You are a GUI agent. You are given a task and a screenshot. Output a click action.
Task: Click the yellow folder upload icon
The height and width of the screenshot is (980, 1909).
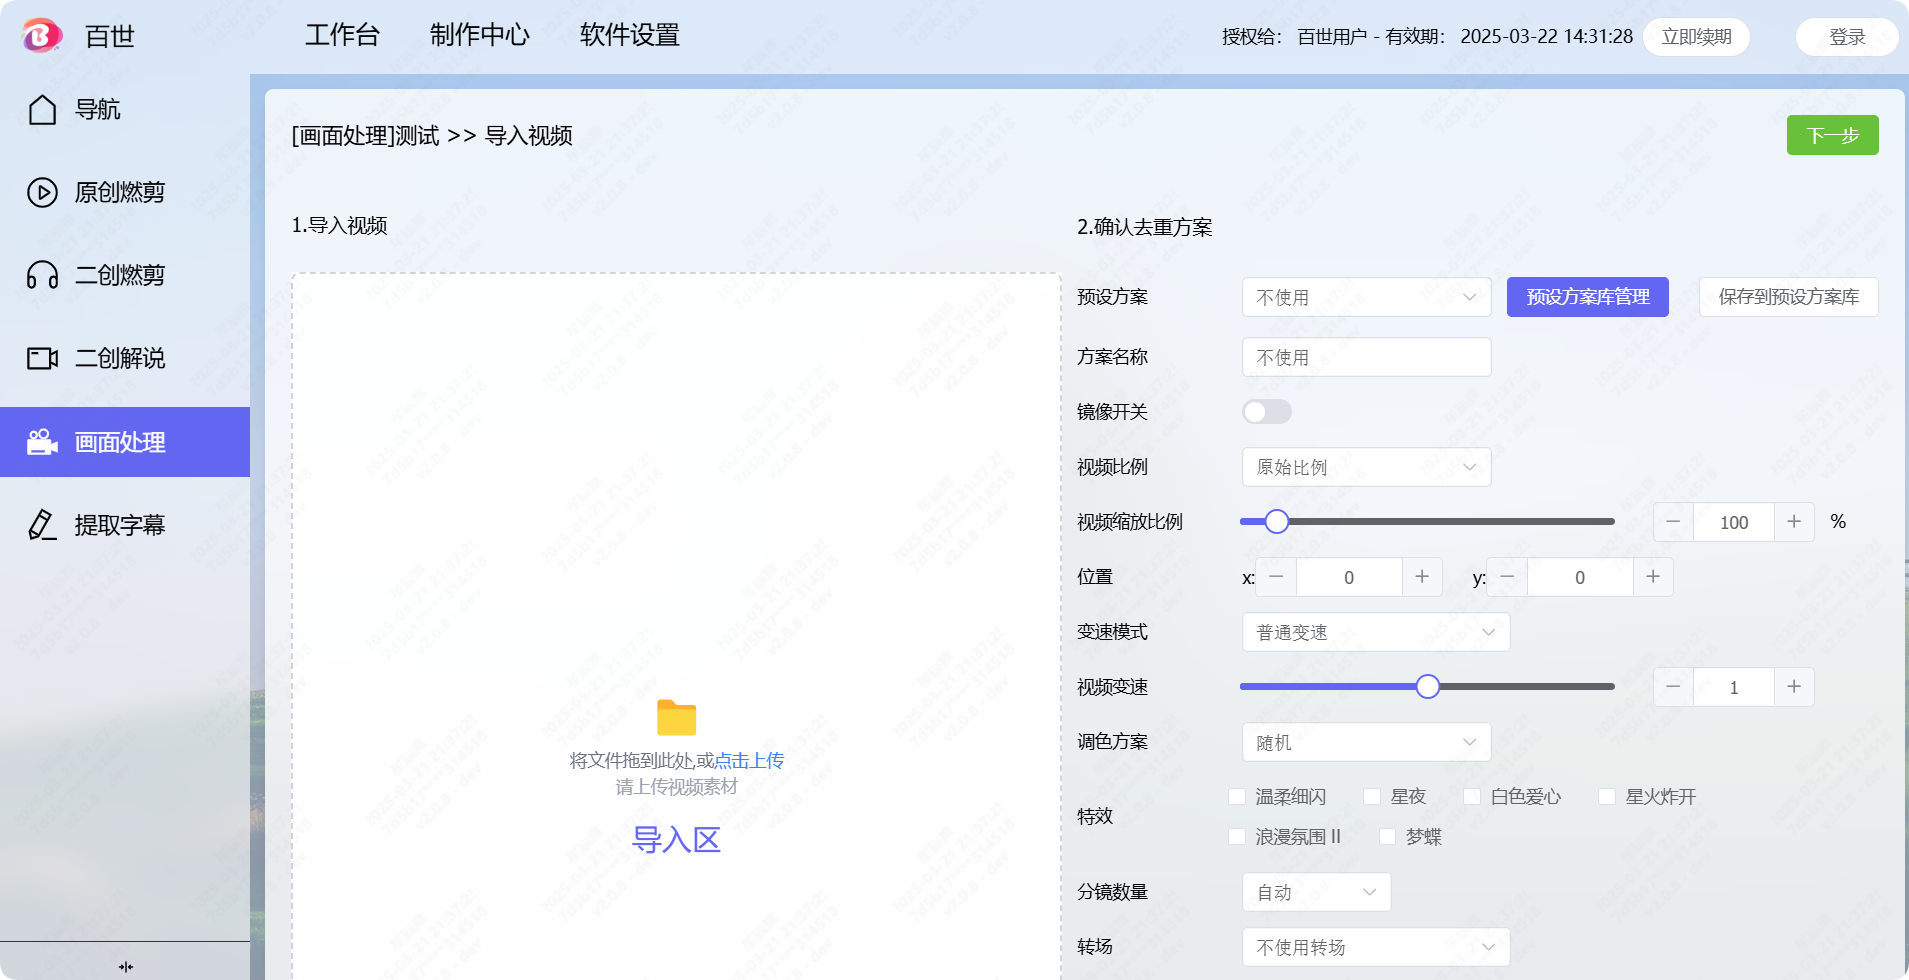676,718
